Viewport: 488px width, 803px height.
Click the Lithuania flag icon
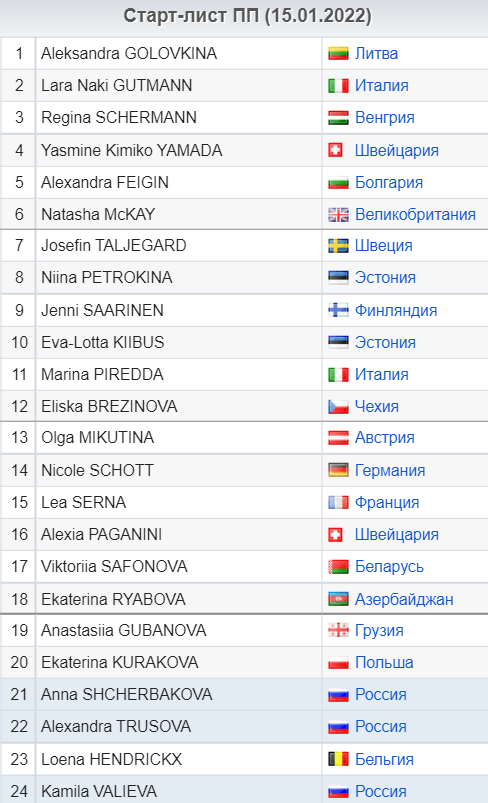tap(338, 53)
